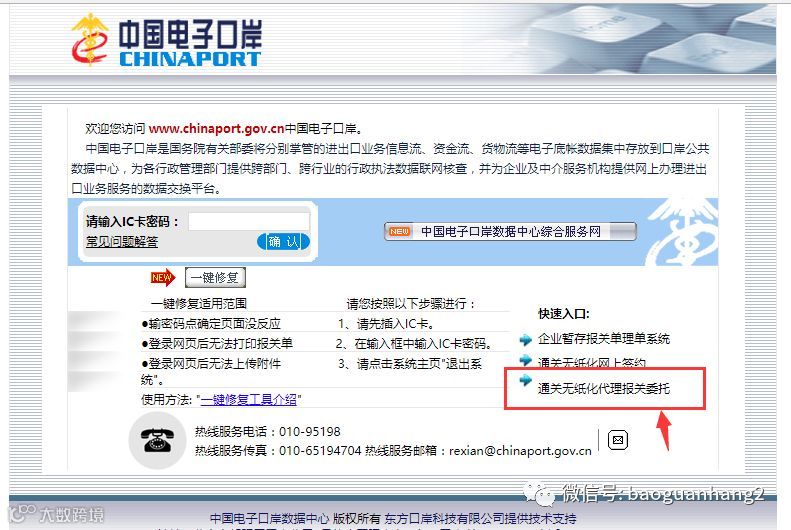The image size is (791, 530).
Task: Click blue arrow next to 通关无纸化网上签约
Action: point(526,360)
